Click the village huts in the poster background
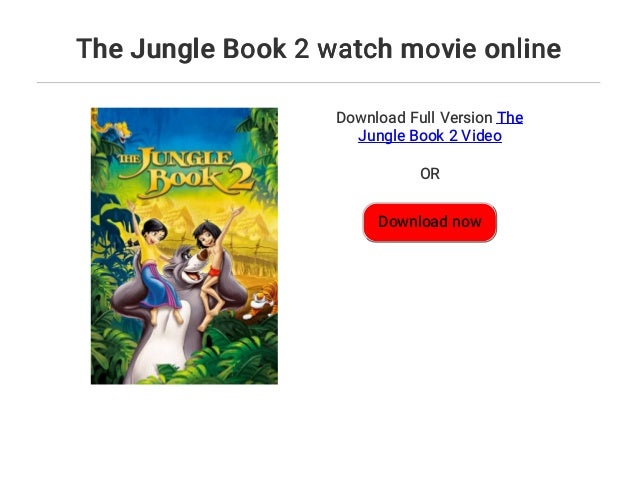The image size is (638, 479). [x=238, y=230]
